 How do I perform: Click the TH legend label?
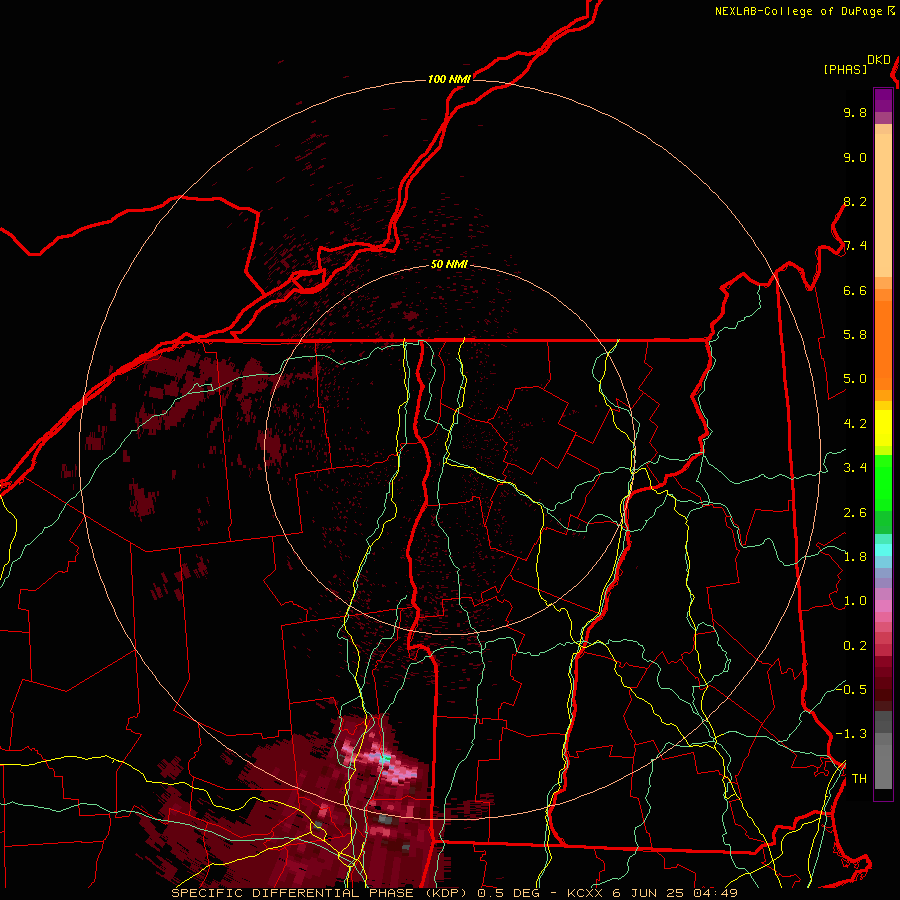click(x=859, y=778)
